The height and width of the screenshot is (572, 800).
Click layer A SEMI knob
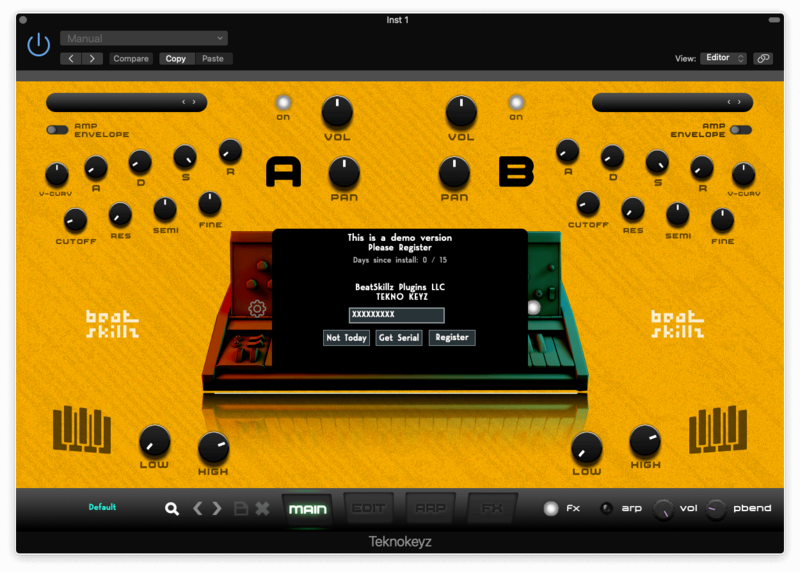(x=165, y=209)
